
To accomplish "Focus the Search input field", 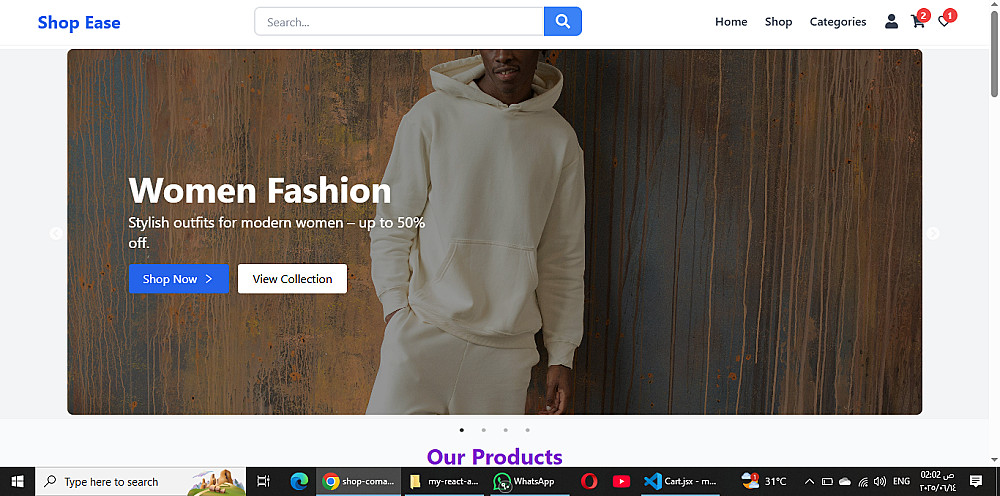I will 399,22.
